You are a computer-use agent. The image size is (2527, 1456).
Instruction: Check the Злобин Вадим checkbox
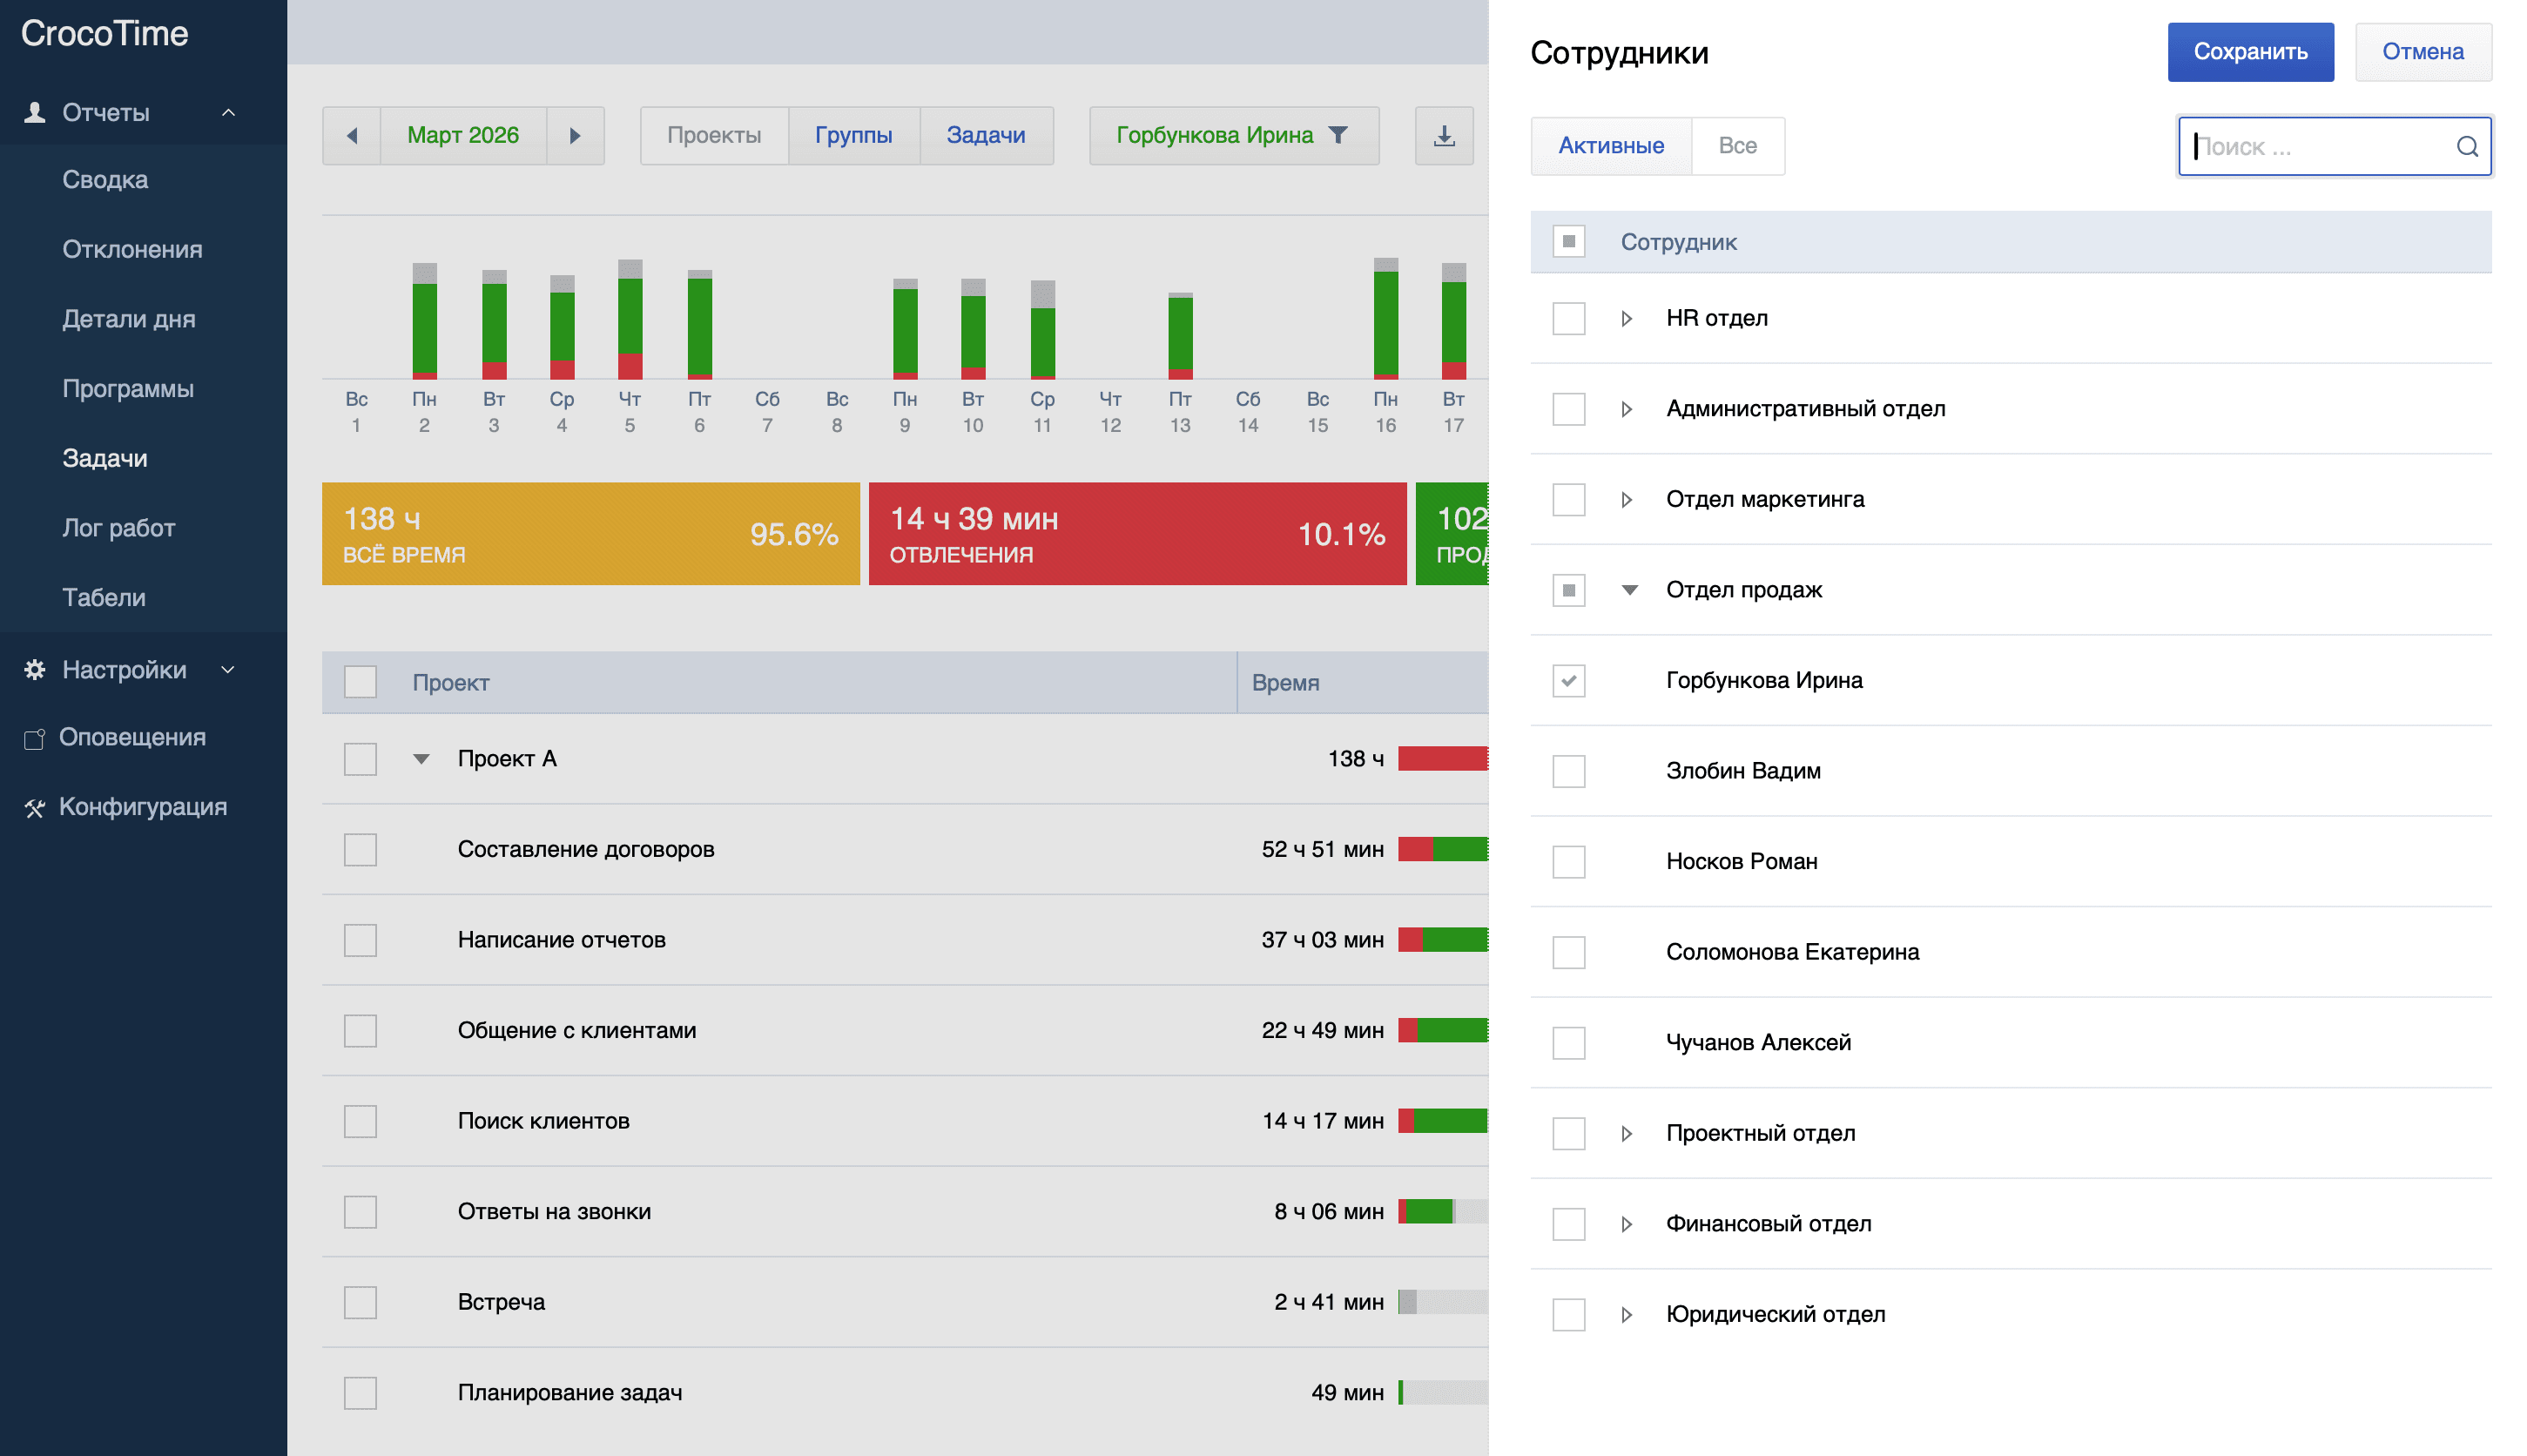point(1568,771)
